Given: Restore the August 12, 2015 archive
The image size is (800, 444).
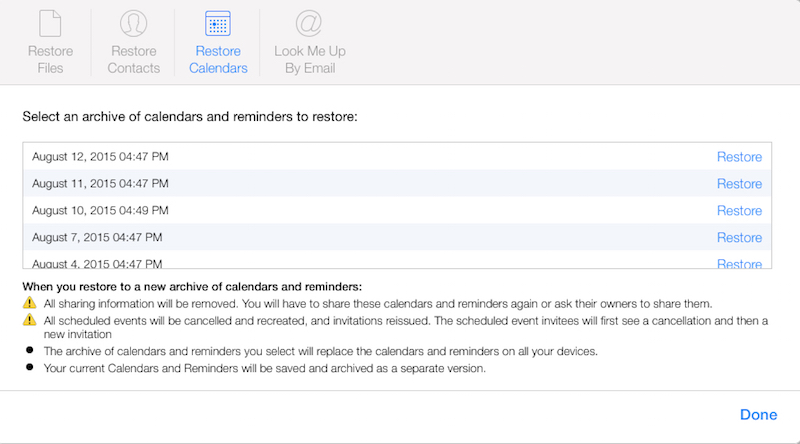Looking at the screenshot, I should tap(739, 157).
